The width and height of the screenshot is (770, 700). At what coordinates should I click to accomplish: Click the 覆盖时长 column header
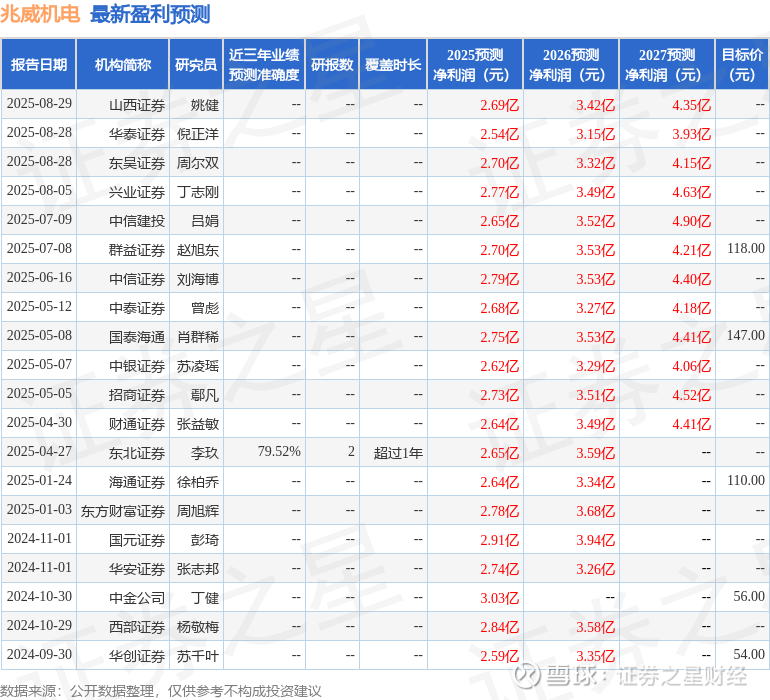click(393, 64)
